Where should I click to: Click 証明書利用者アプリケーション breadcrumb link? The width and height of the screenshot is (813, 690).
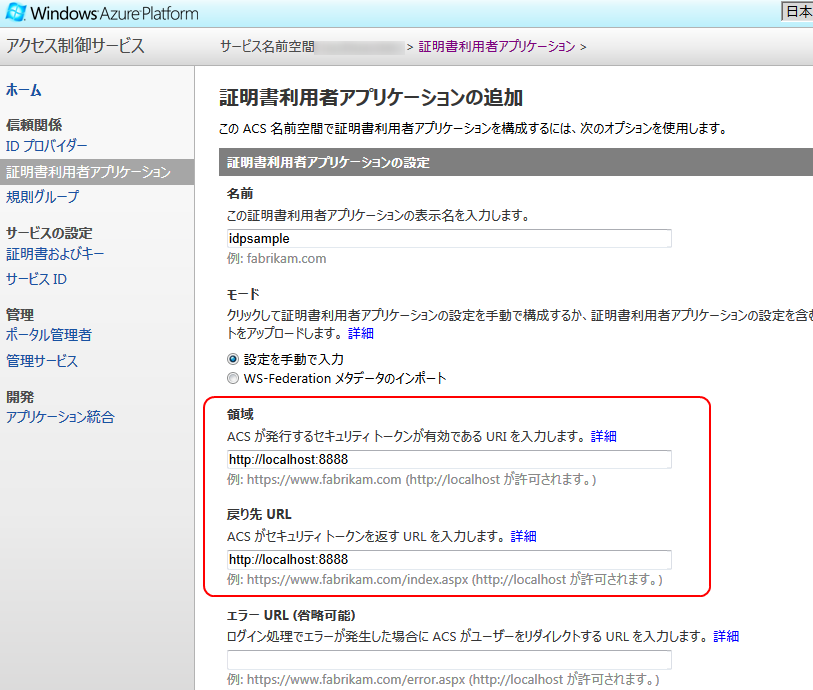click(496, 46)
